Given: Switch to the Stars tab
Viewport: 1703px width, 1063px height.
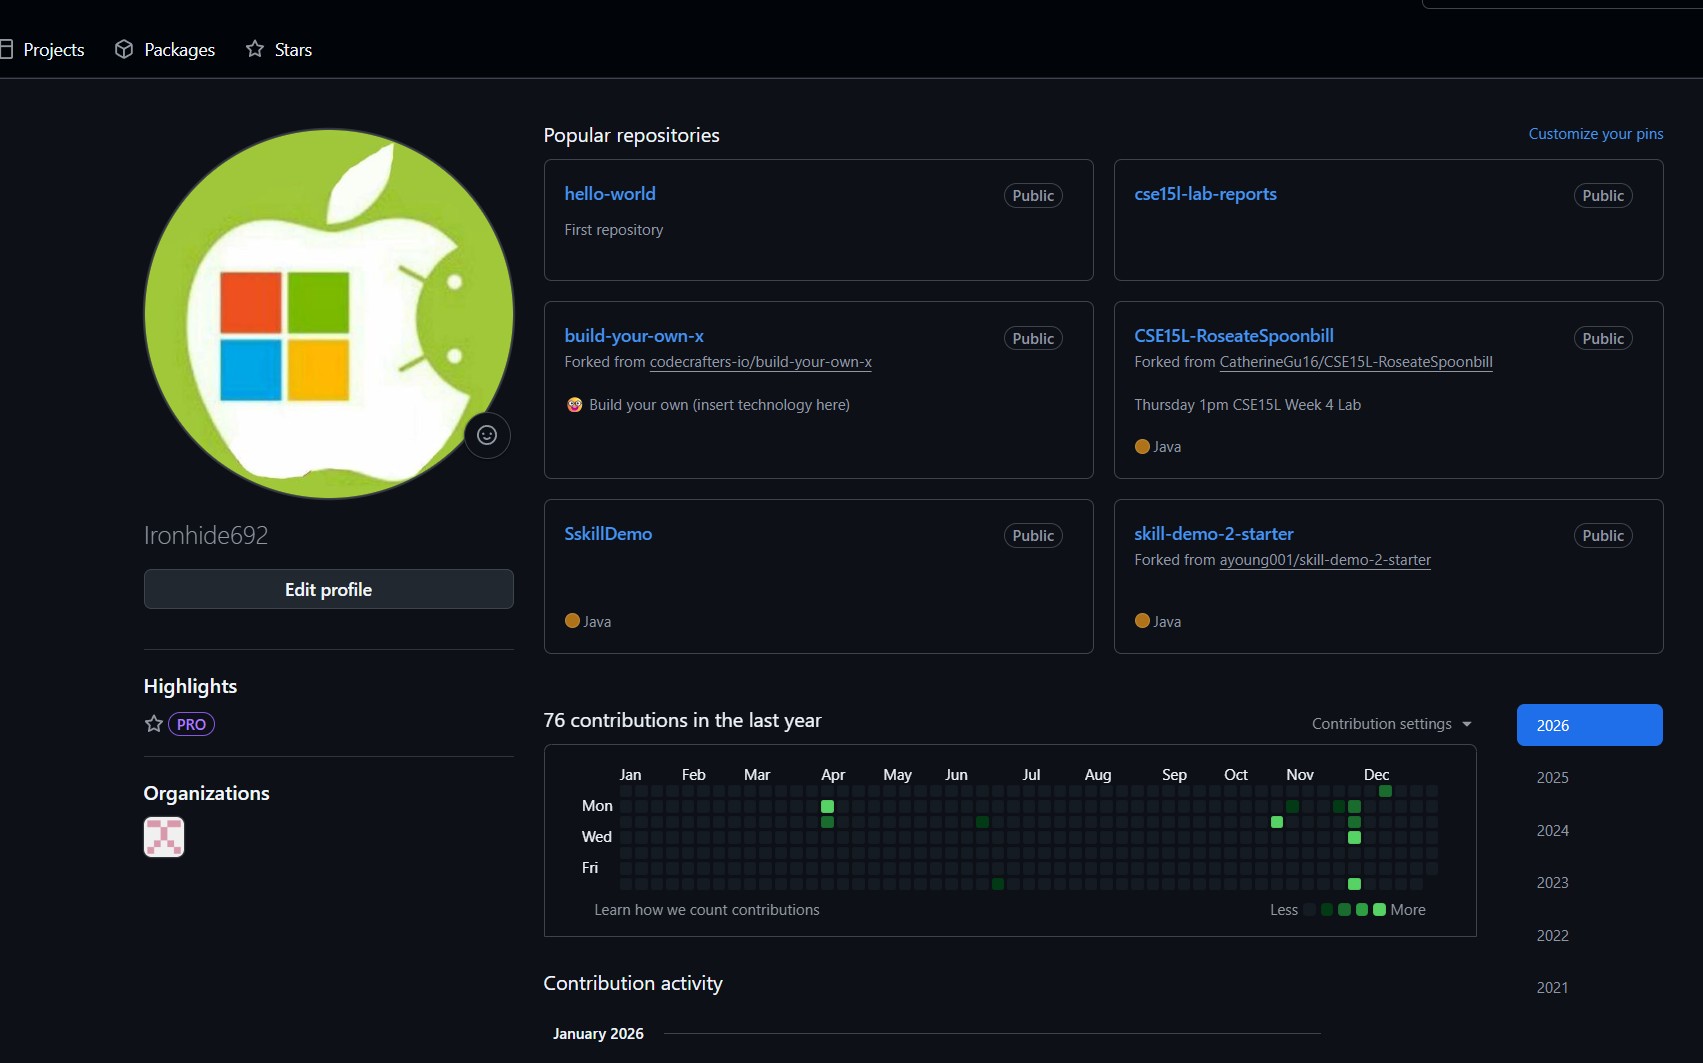Looking at the screenshot, I should tap(293, 49).
